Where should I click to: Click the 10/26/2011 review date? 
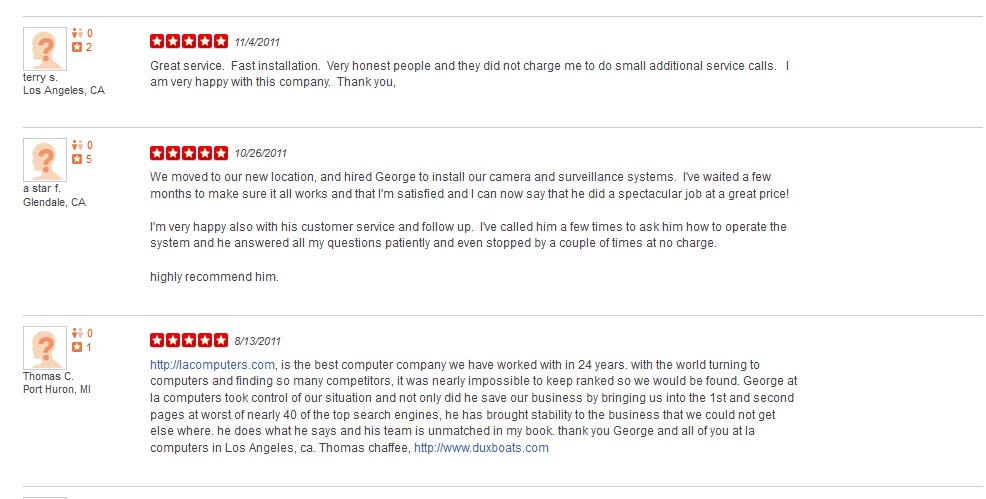(x=261, y=153)
